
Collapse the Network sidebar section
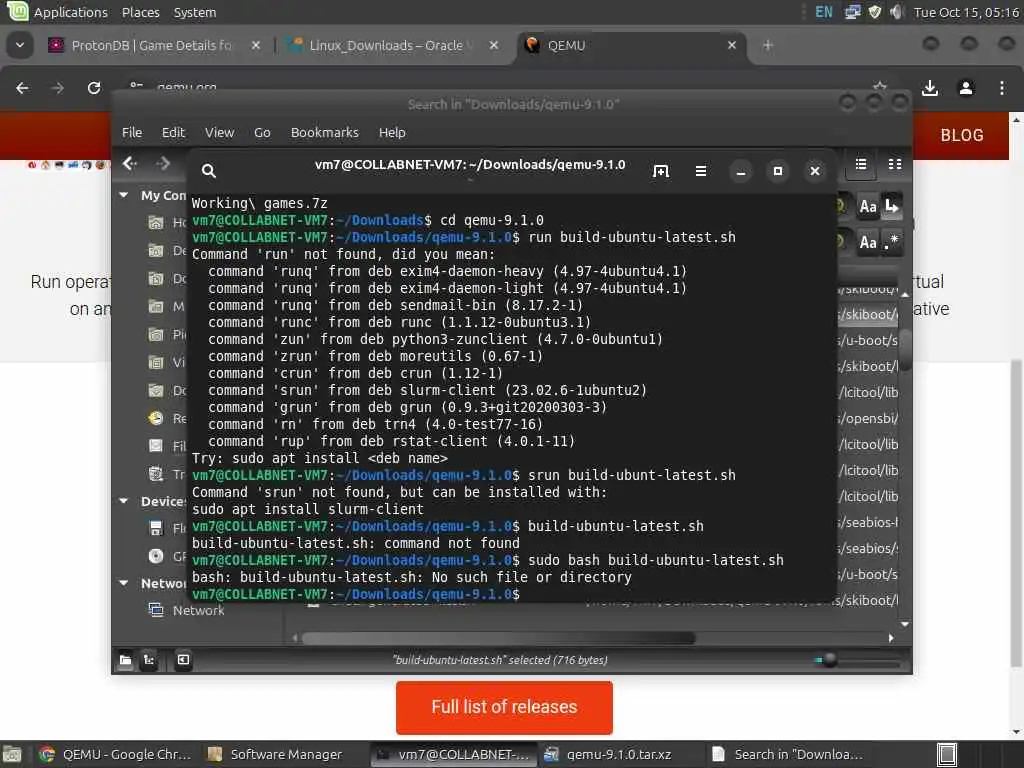point(123,583)
